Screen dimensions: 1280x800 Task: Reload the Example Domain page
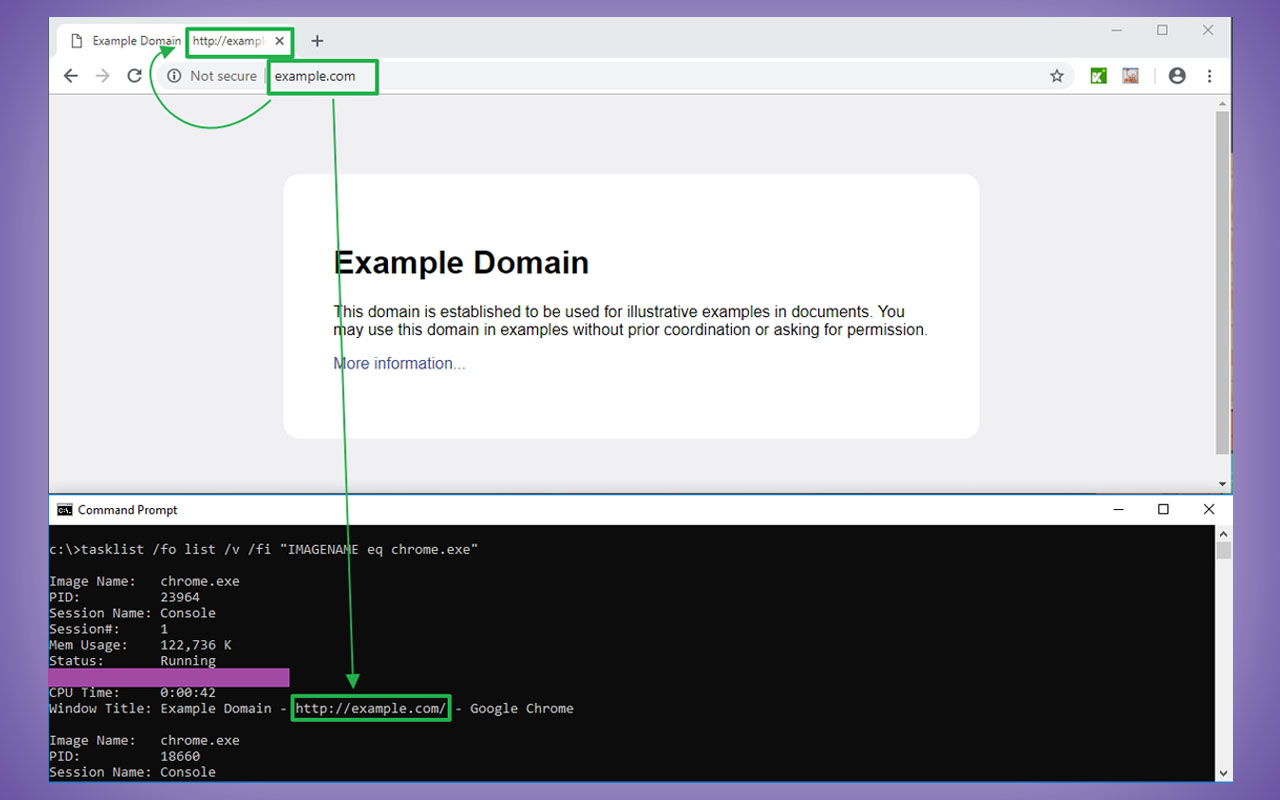coord(134,75)
